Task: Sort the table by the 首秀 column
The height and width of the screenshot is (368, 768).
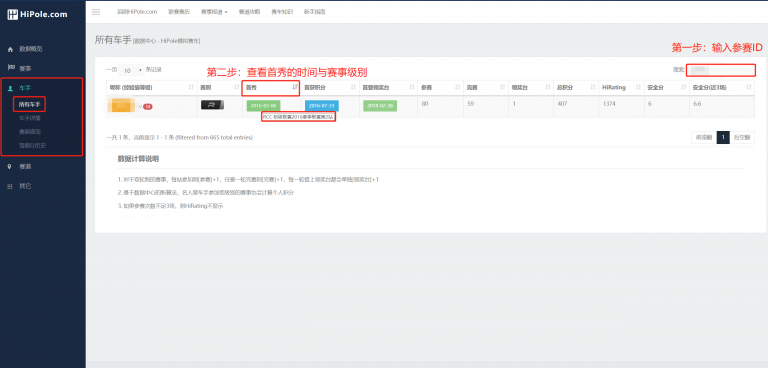Action: pyautogui.click(x=271, y=87)
